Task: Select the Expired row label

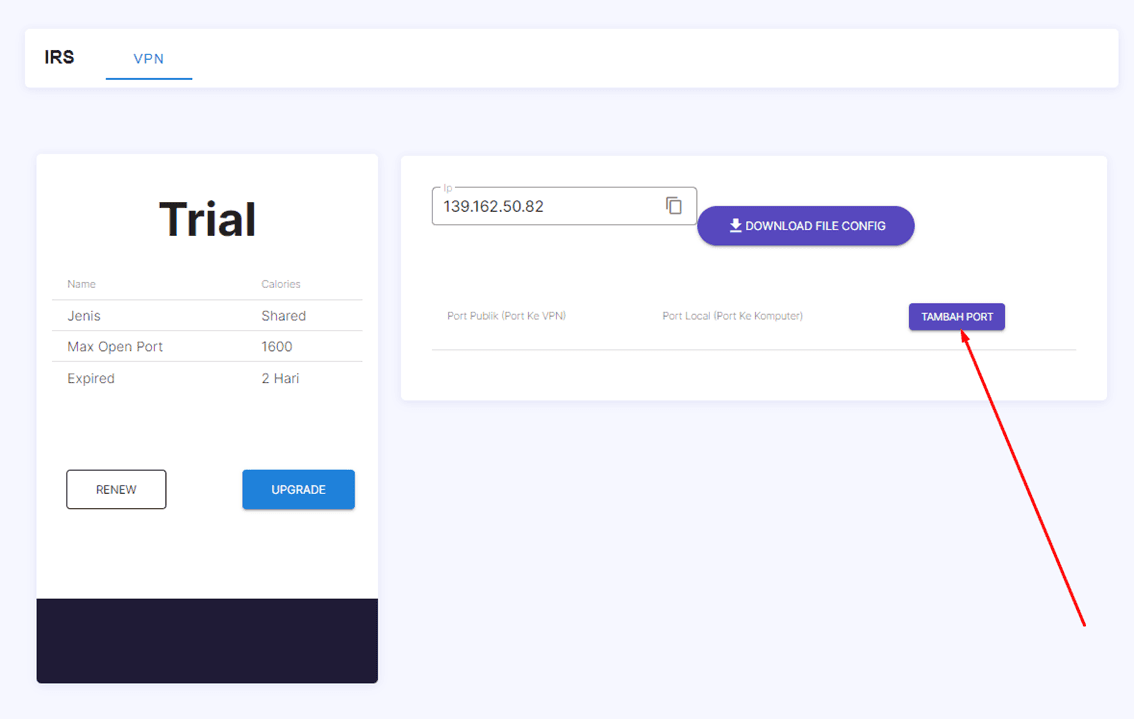Action: click(x=91, y=379)
